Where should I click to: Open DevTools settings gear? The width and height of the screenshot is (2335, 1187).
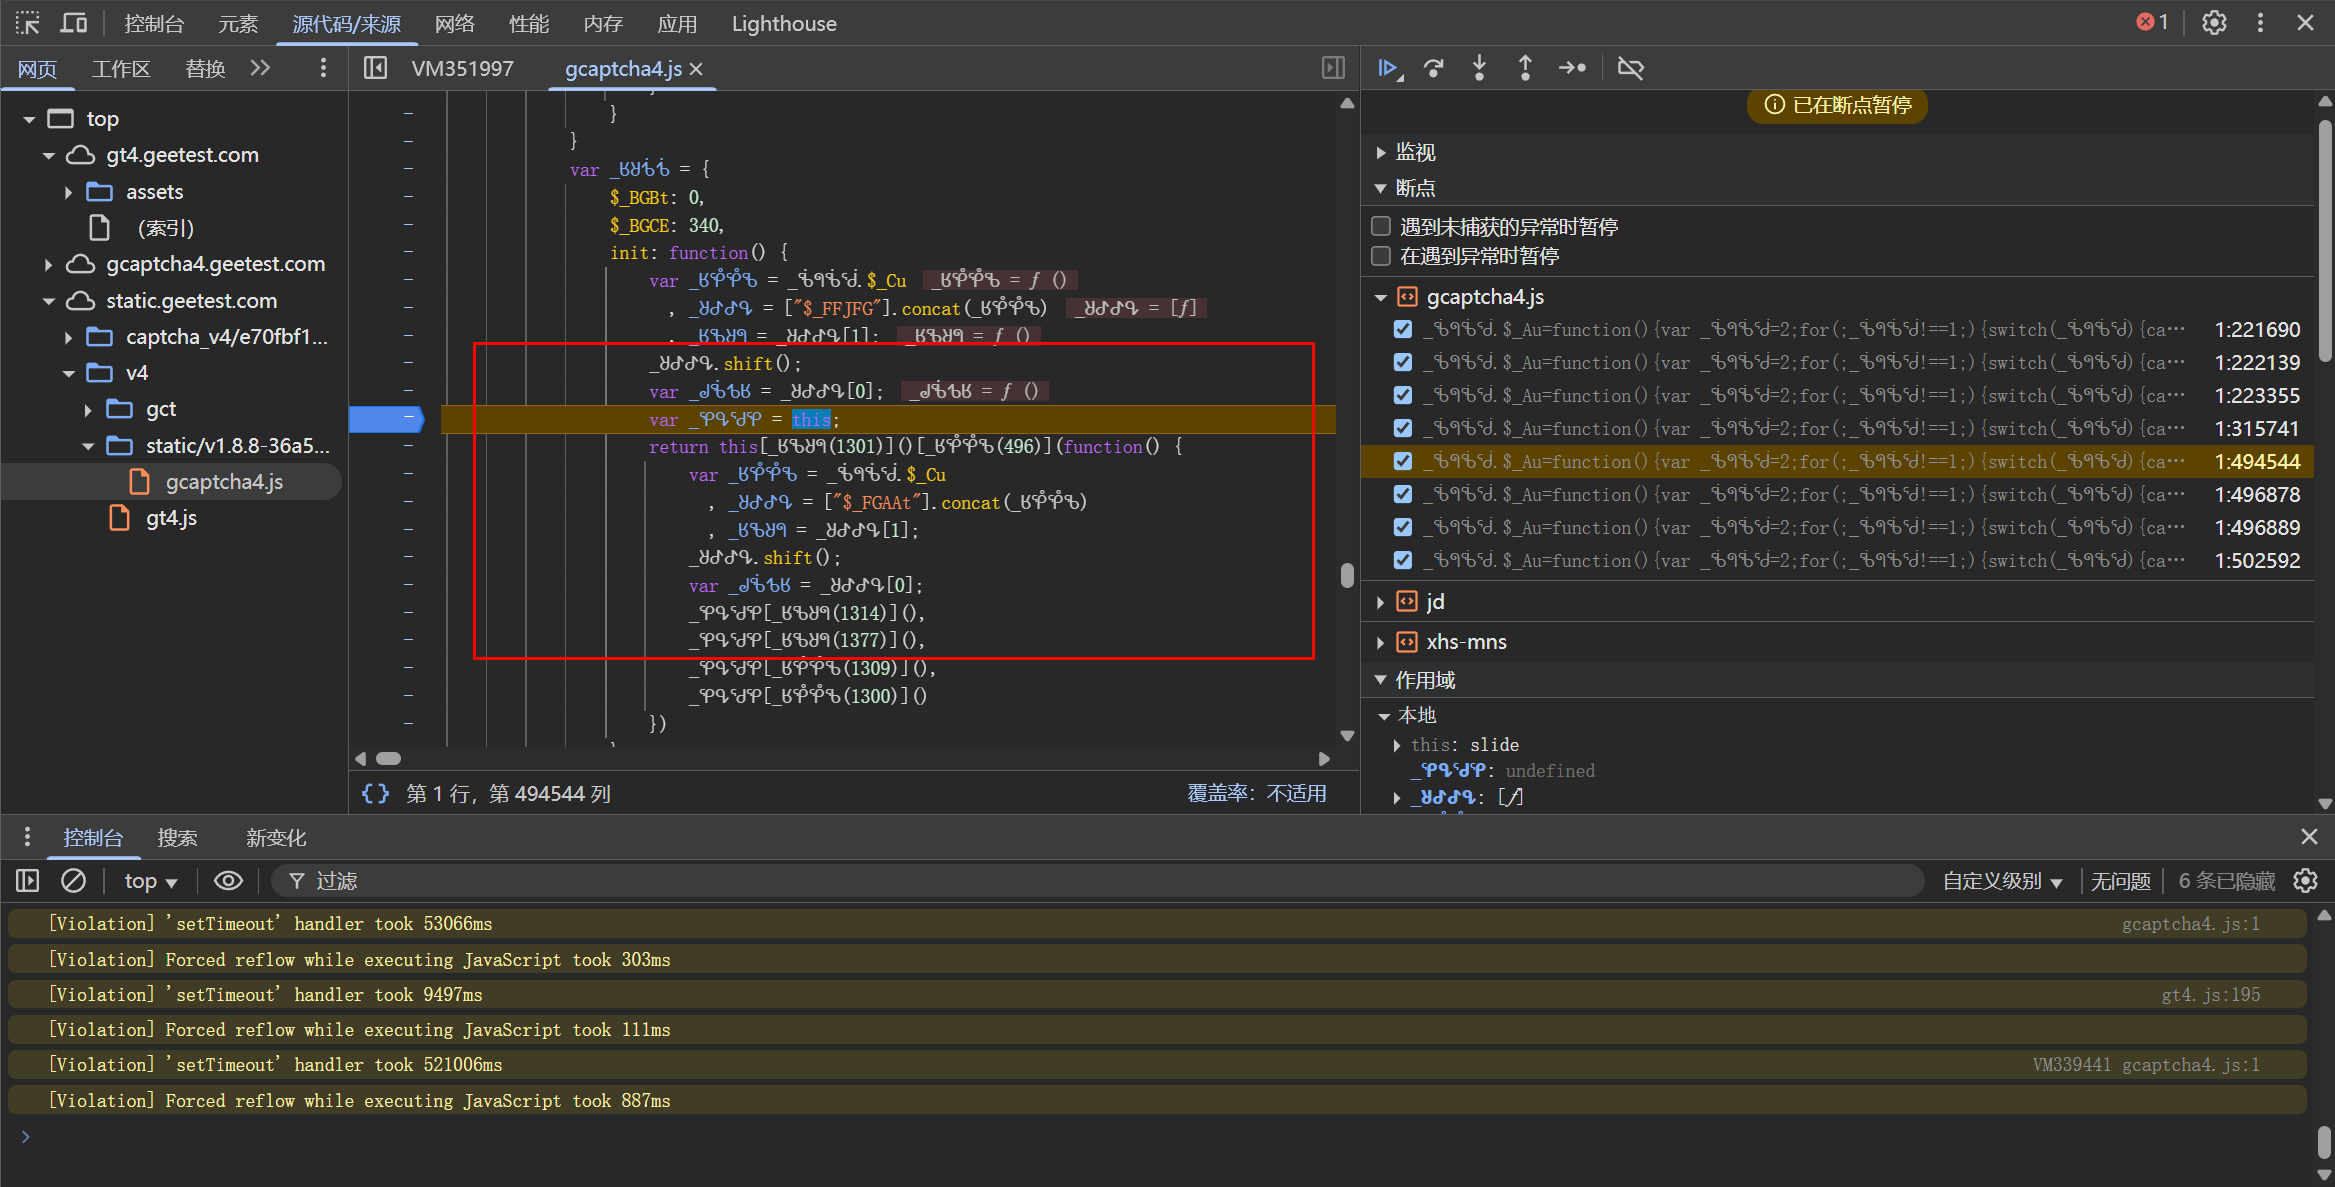(x=2214, y=23)
